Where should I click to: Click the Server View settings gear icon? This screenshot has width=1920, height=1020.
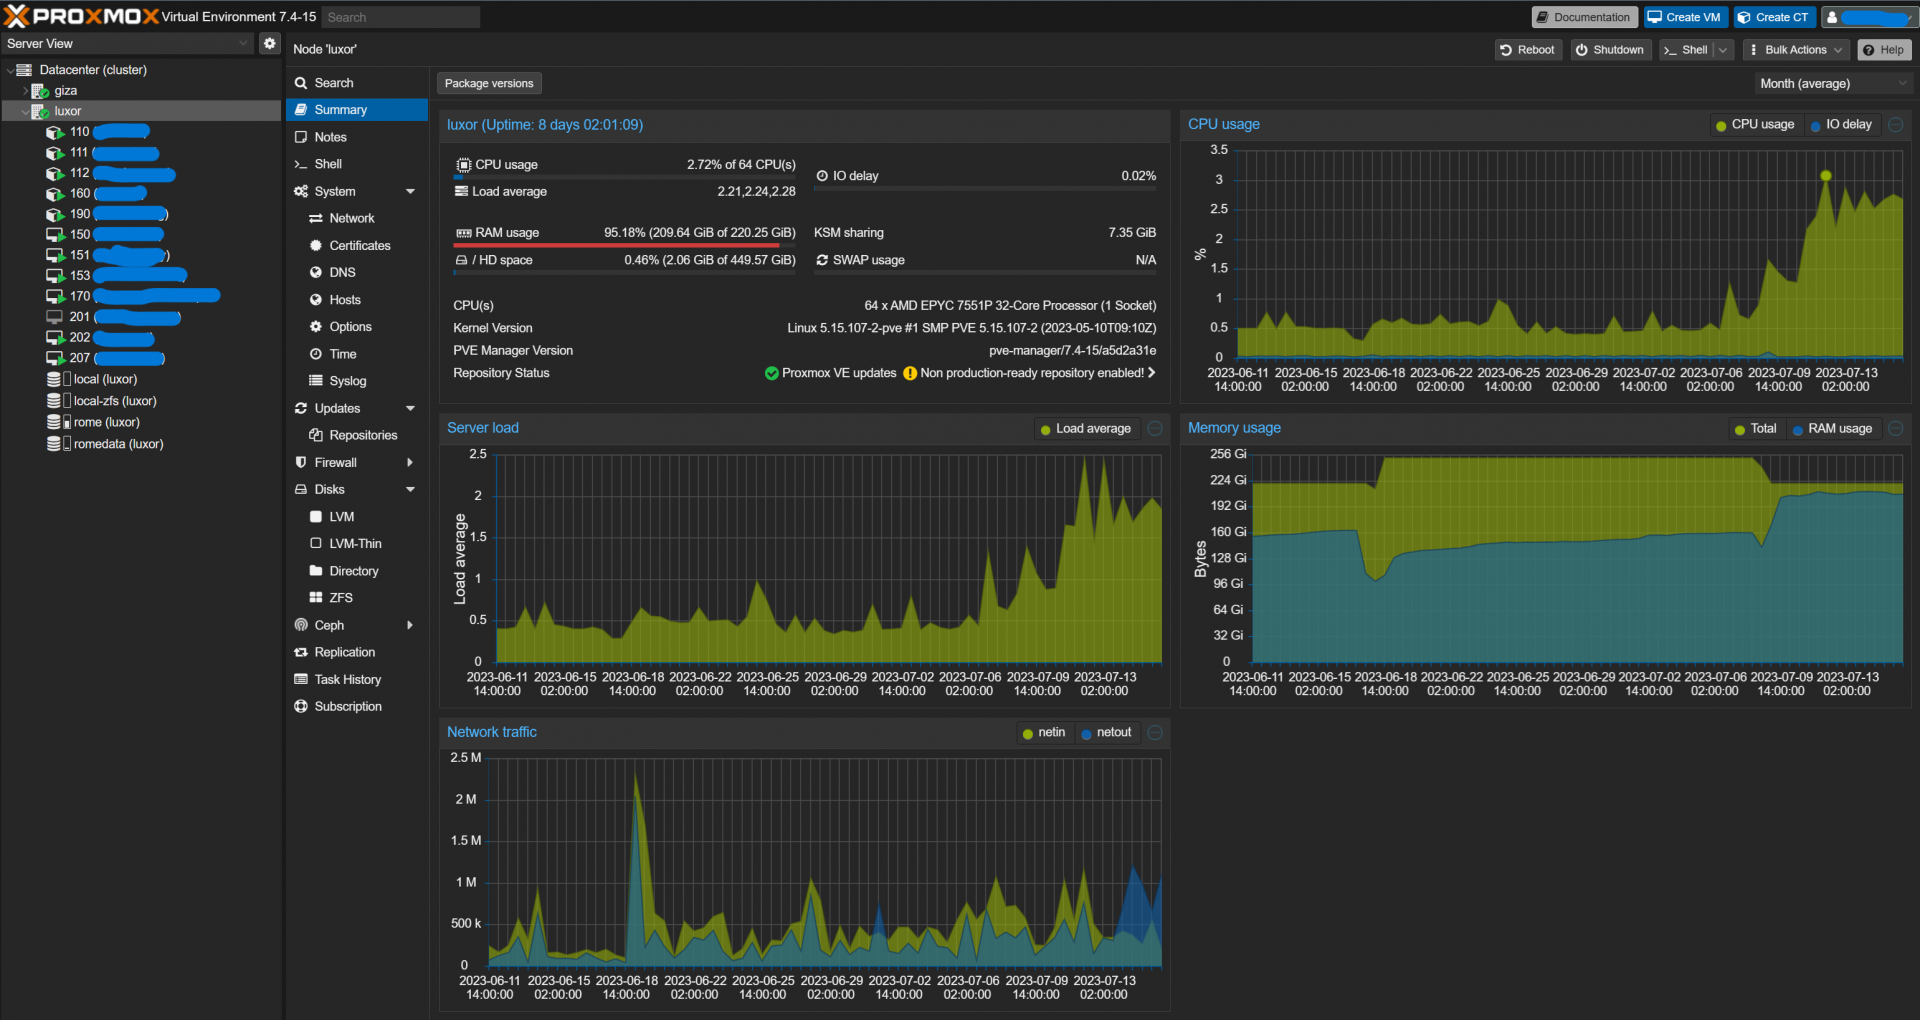[269, 43]
